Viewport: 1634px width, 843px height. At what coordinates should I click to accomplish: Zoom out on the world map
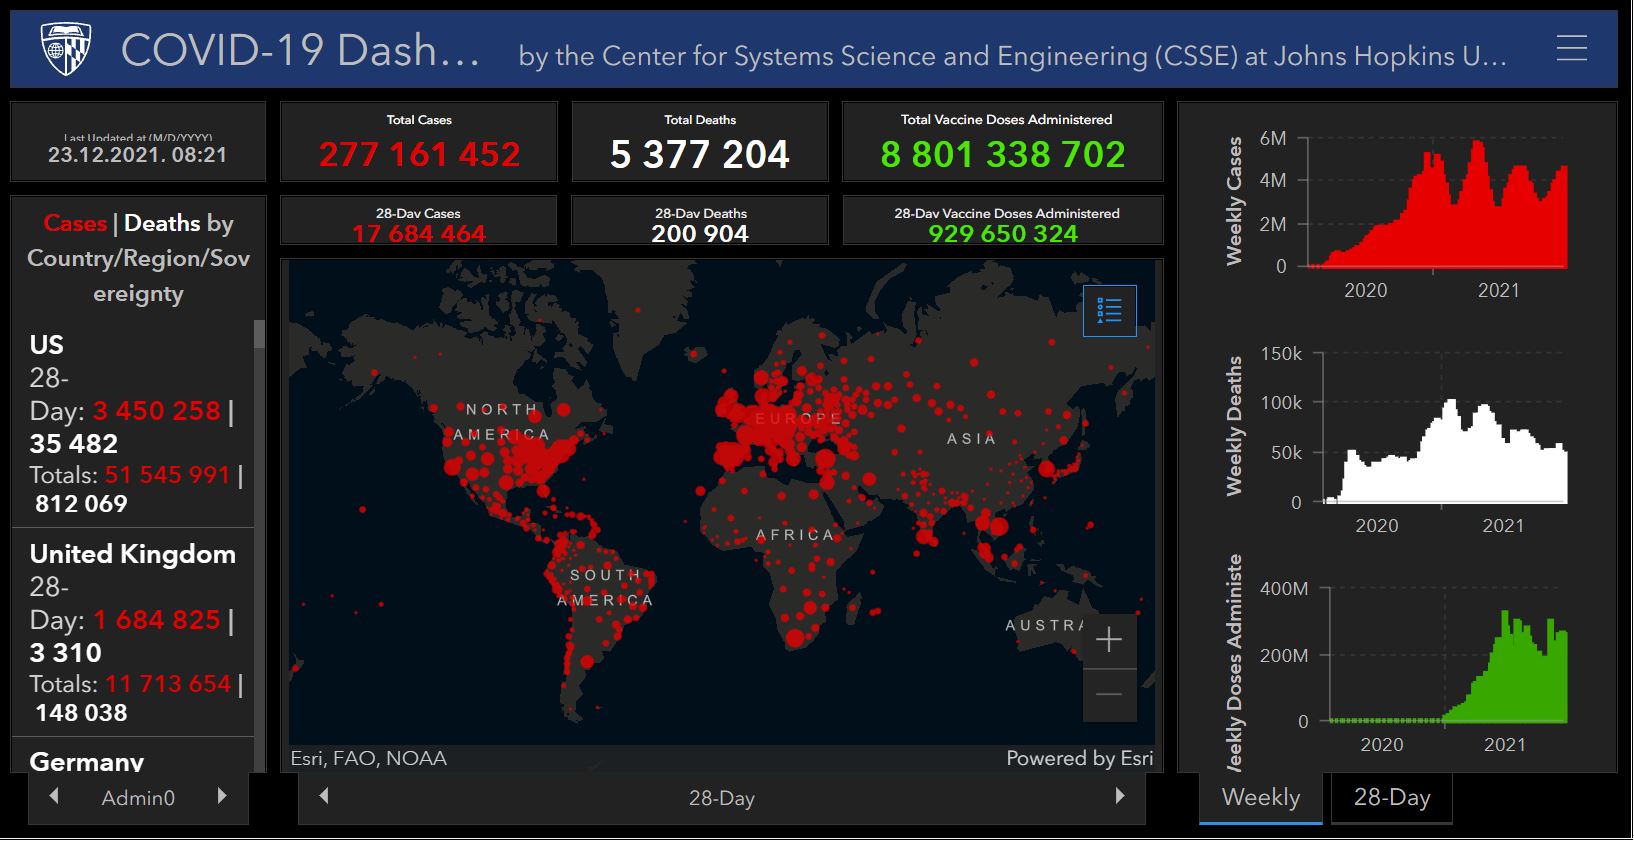click(1109, 695)
